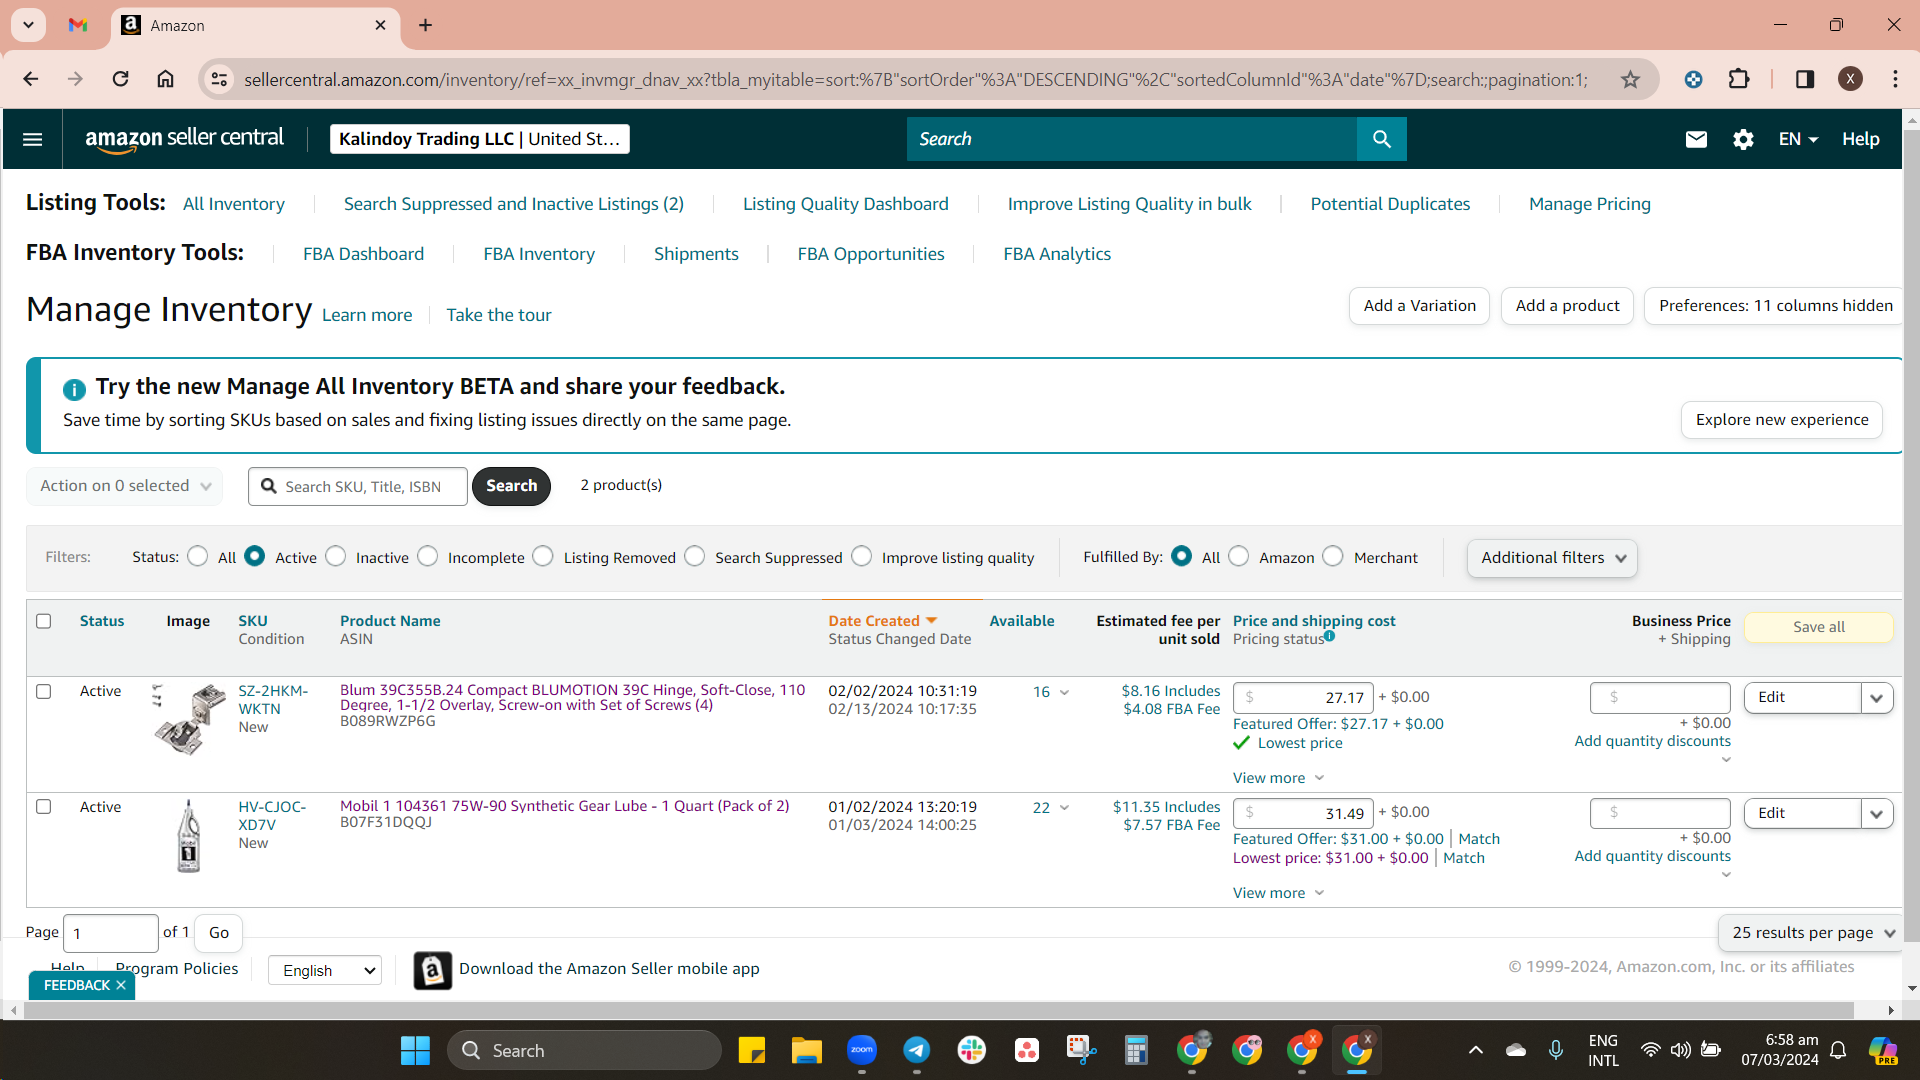Image resolution: width=1920 pixels, height=1080 pixels.
Task: Click Explore new experience
Action: click(x=1782, y=420)
